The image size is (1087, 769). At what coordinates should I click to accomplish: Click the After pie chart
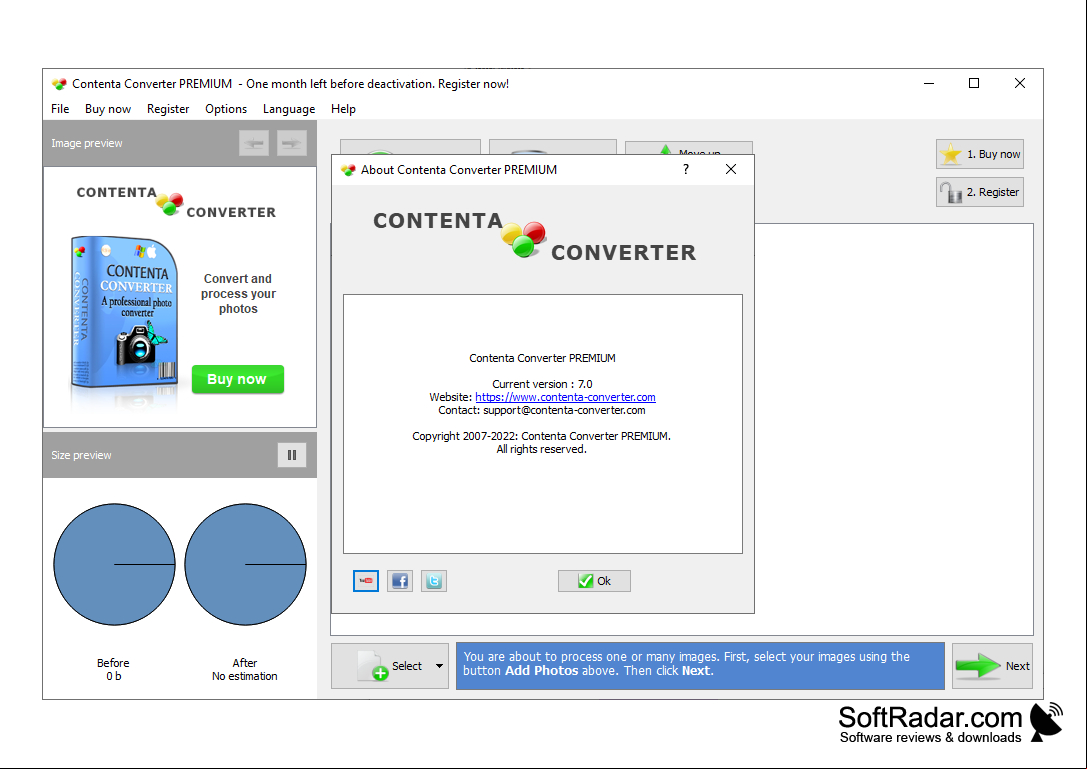[x=245, y=564]
